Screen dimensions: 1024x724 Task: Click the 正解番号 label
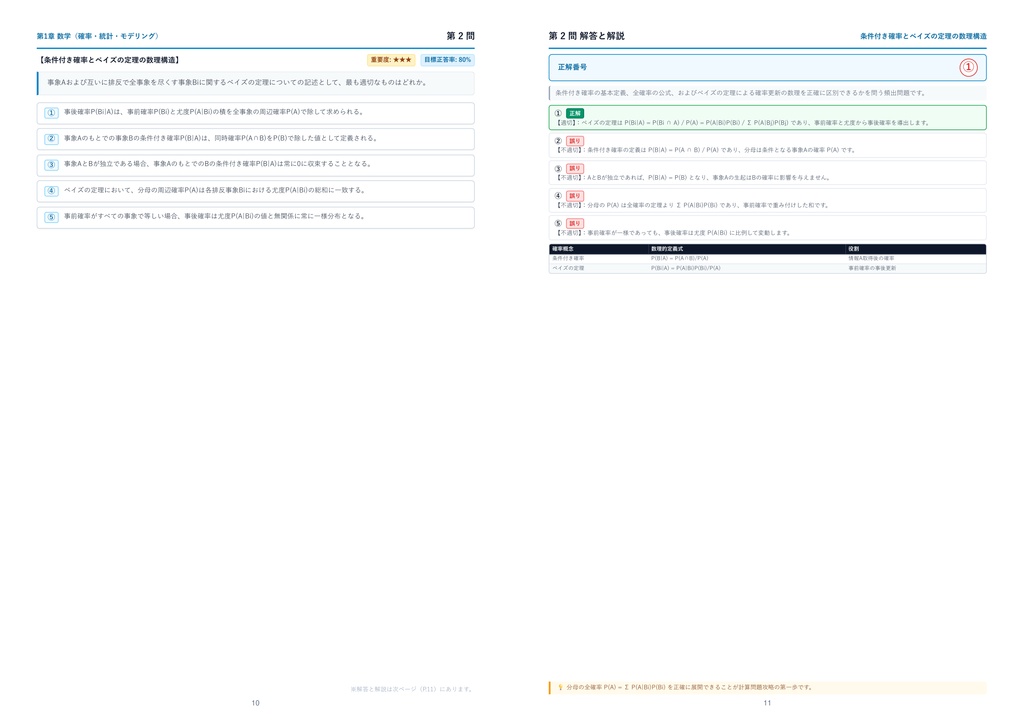572,67
